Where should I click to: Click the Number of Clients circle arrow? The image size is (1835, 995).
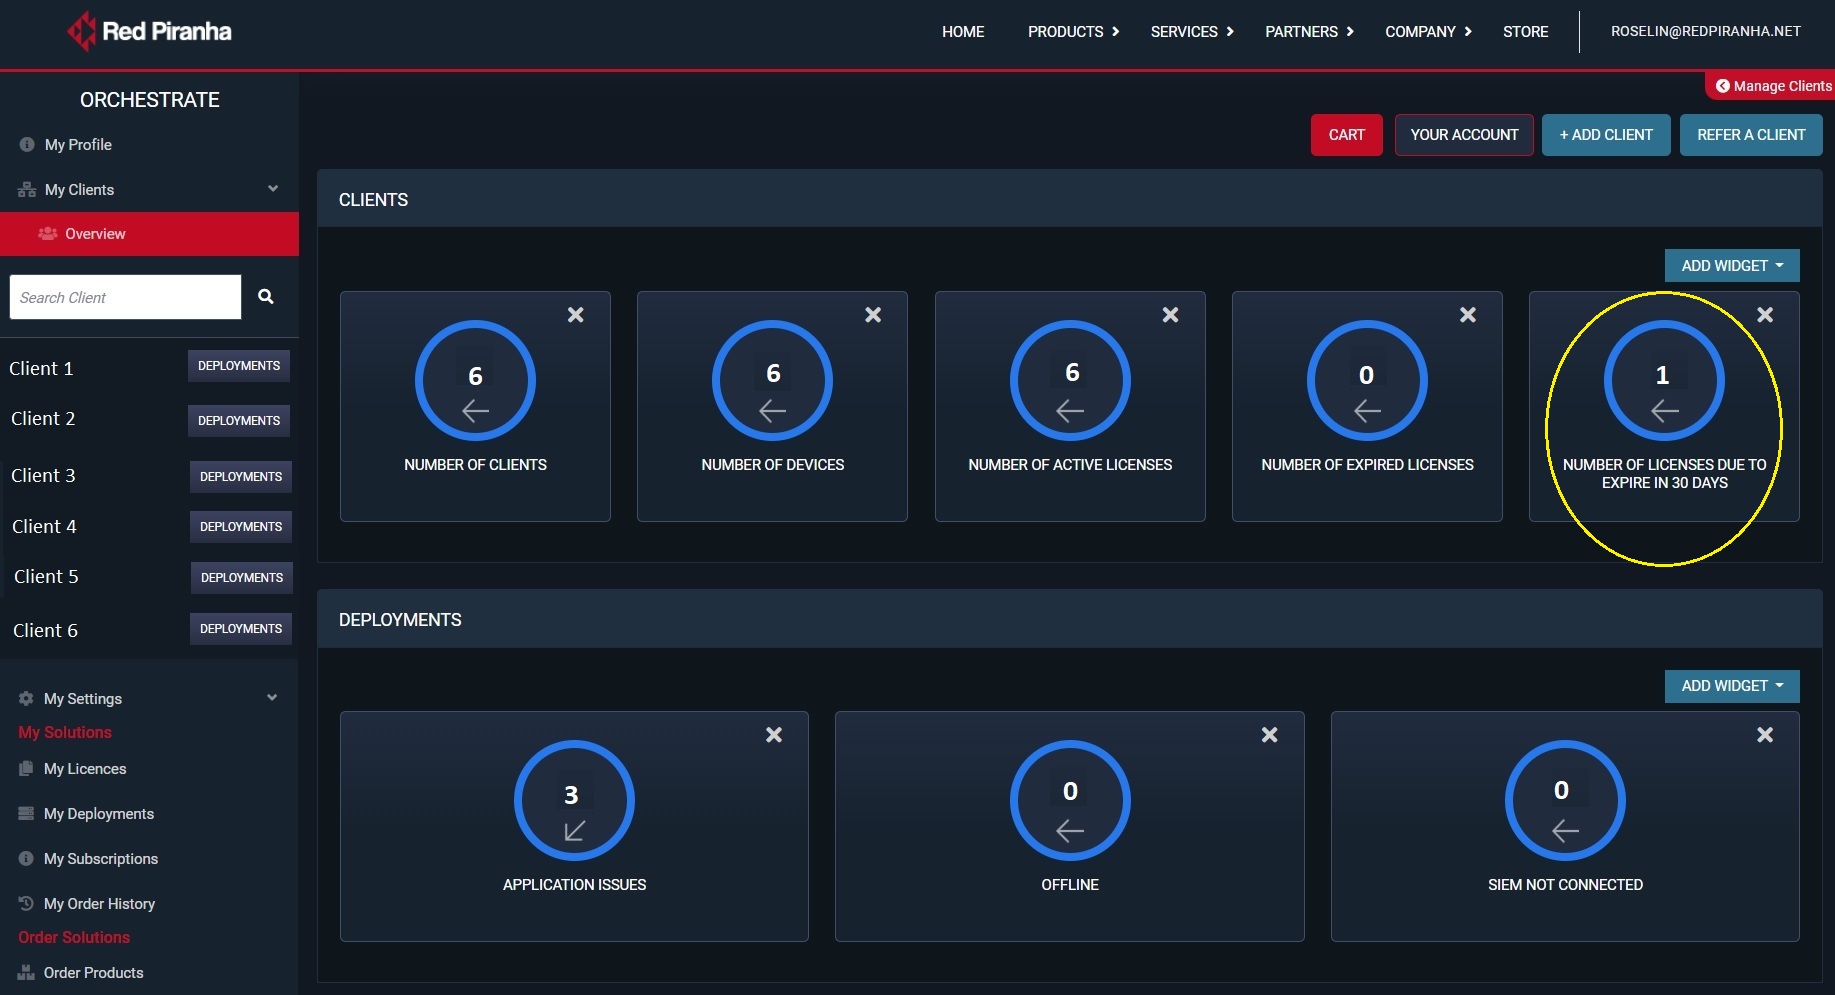pyautogui.click(x=475, y=411)
